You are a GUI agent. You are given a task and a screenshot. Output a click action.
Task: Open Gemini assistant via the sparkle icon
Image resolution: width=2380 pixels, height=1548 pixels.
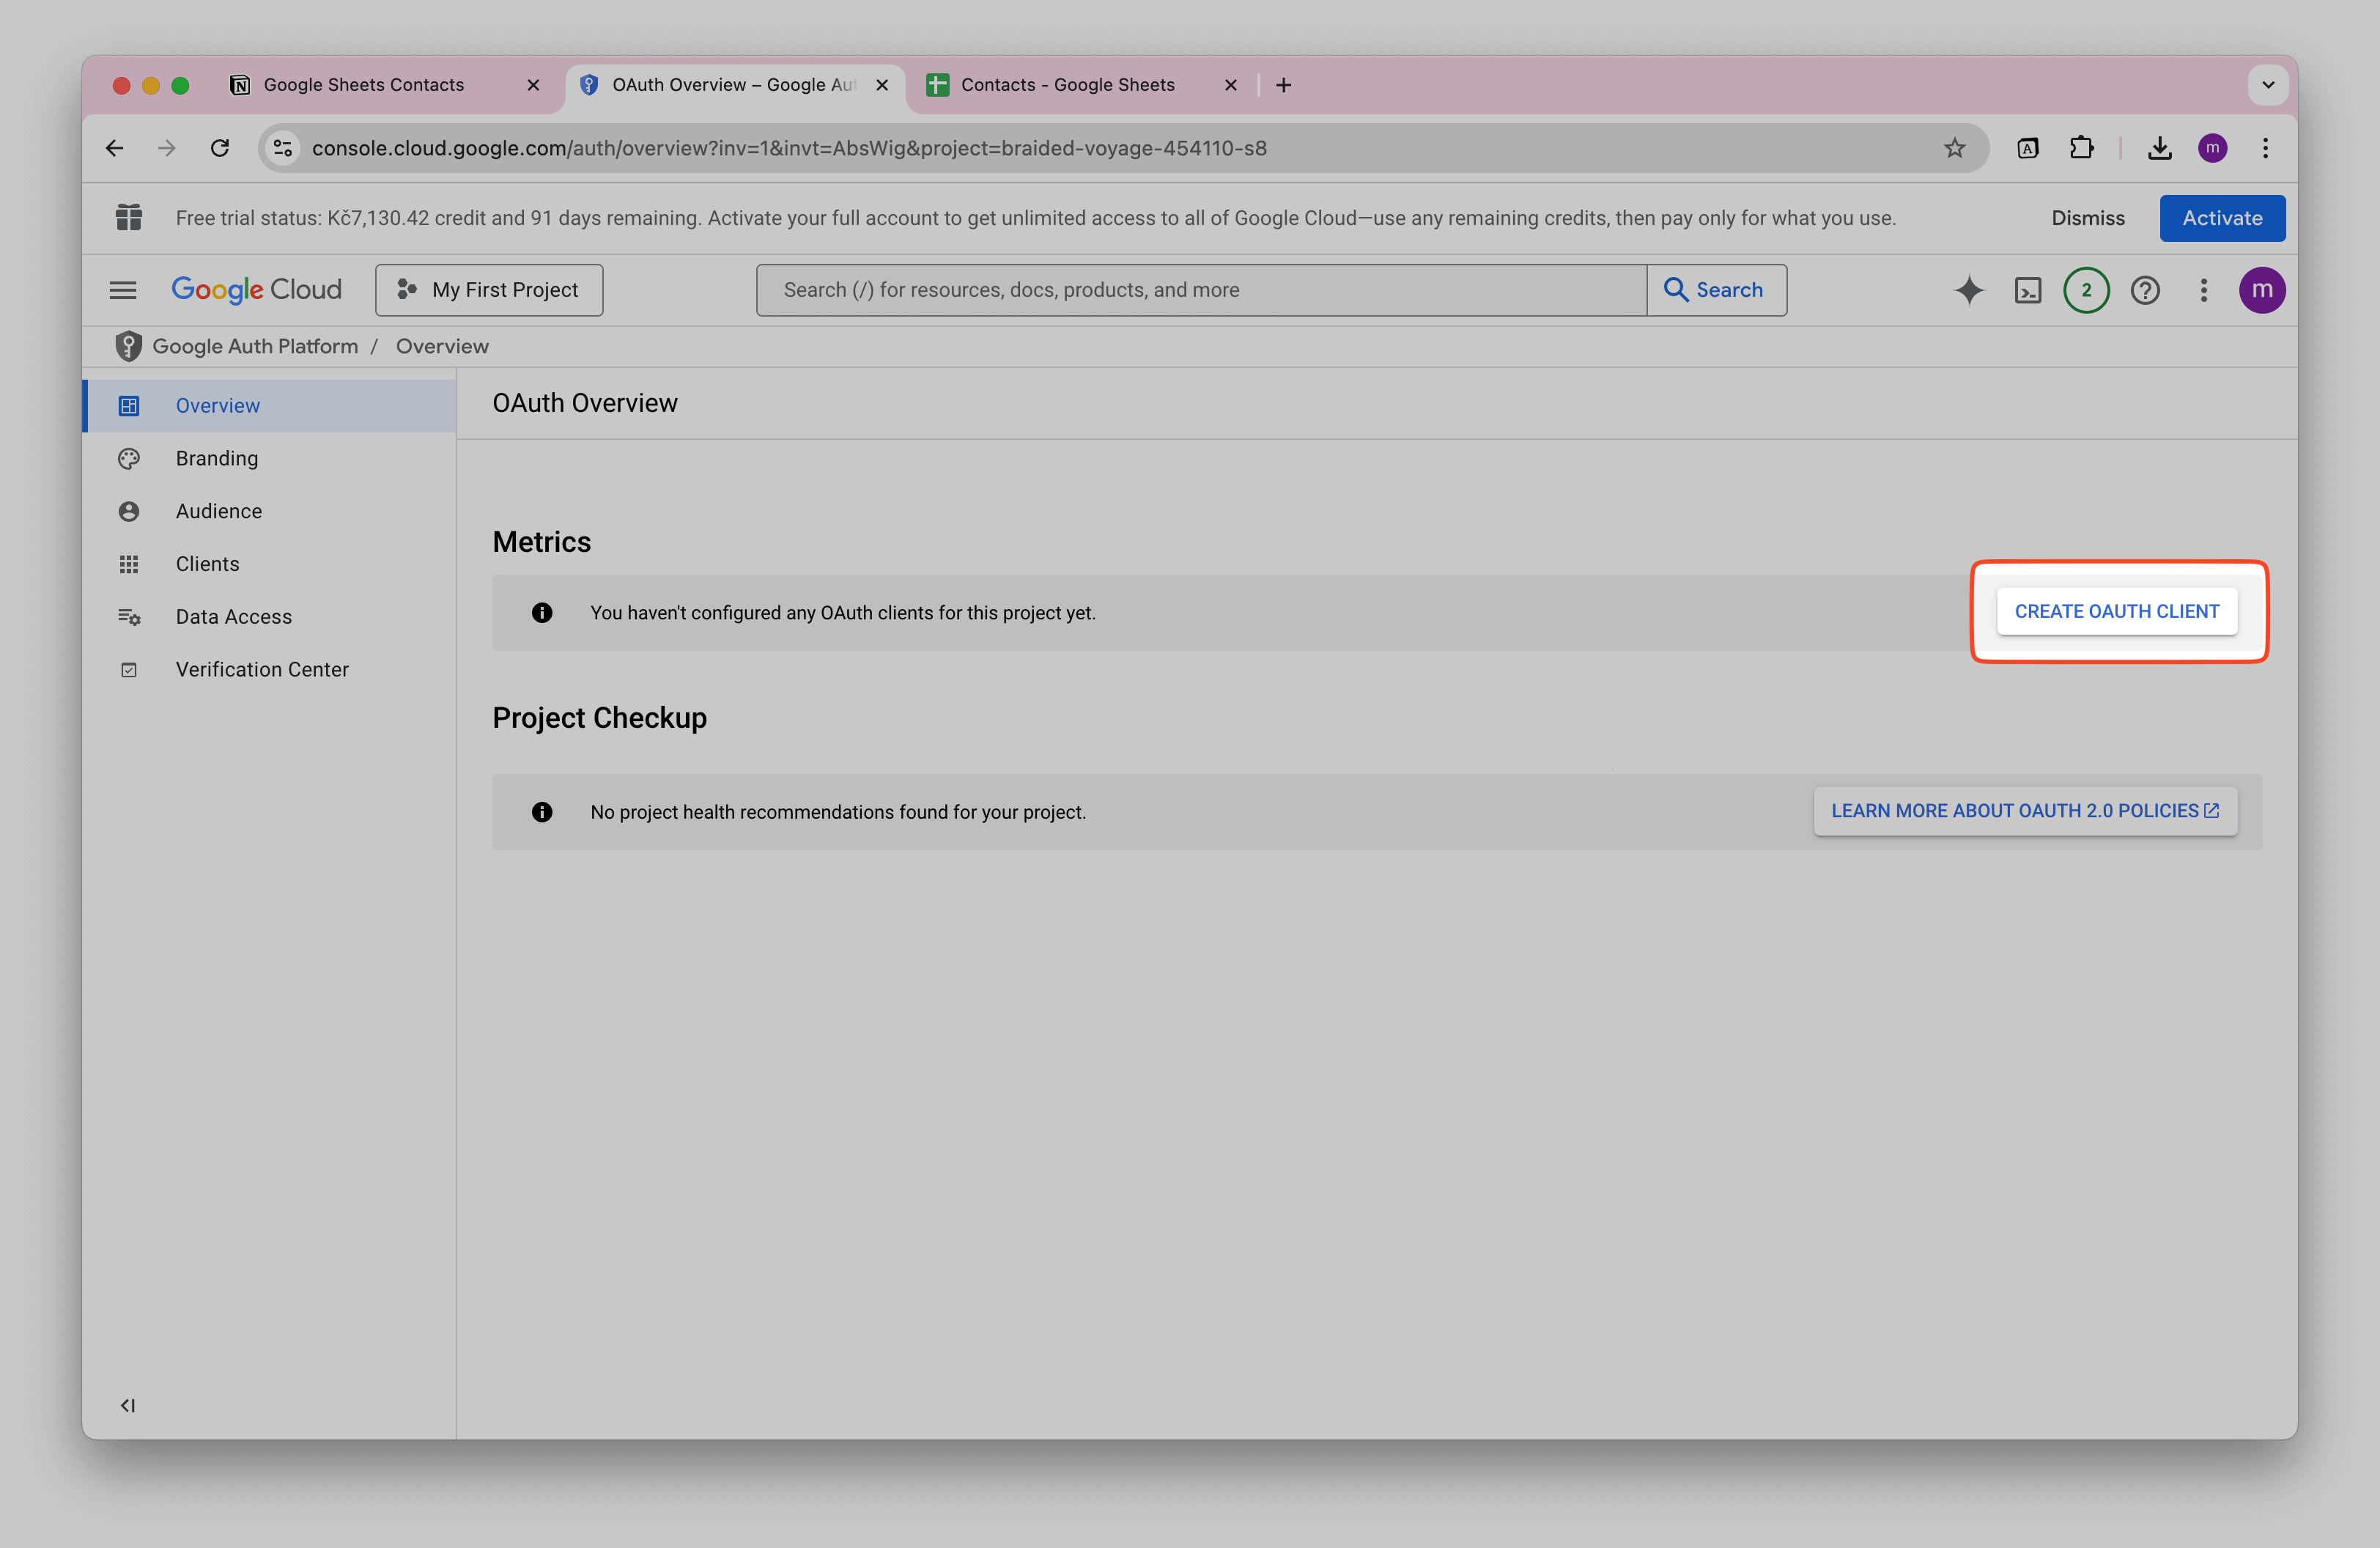click(1968, 290)
